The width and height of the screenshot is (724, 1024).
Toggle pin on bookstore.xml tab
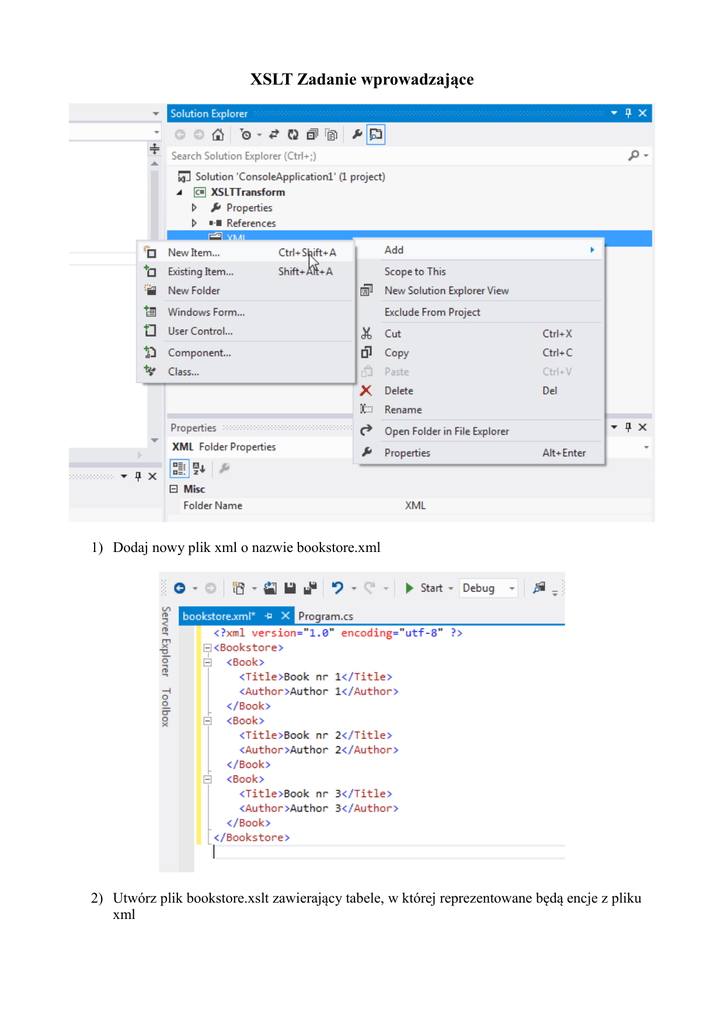point(268,616)
